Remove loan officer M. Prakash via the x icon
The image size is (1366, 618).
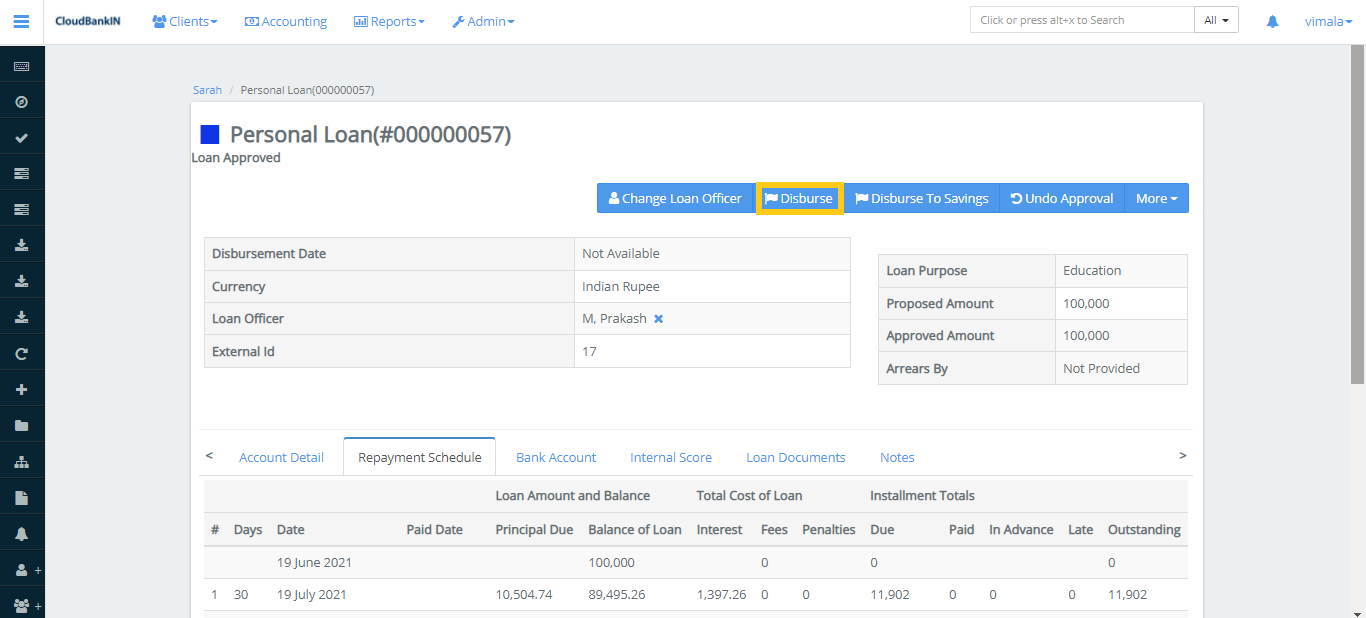pos(658,318)
